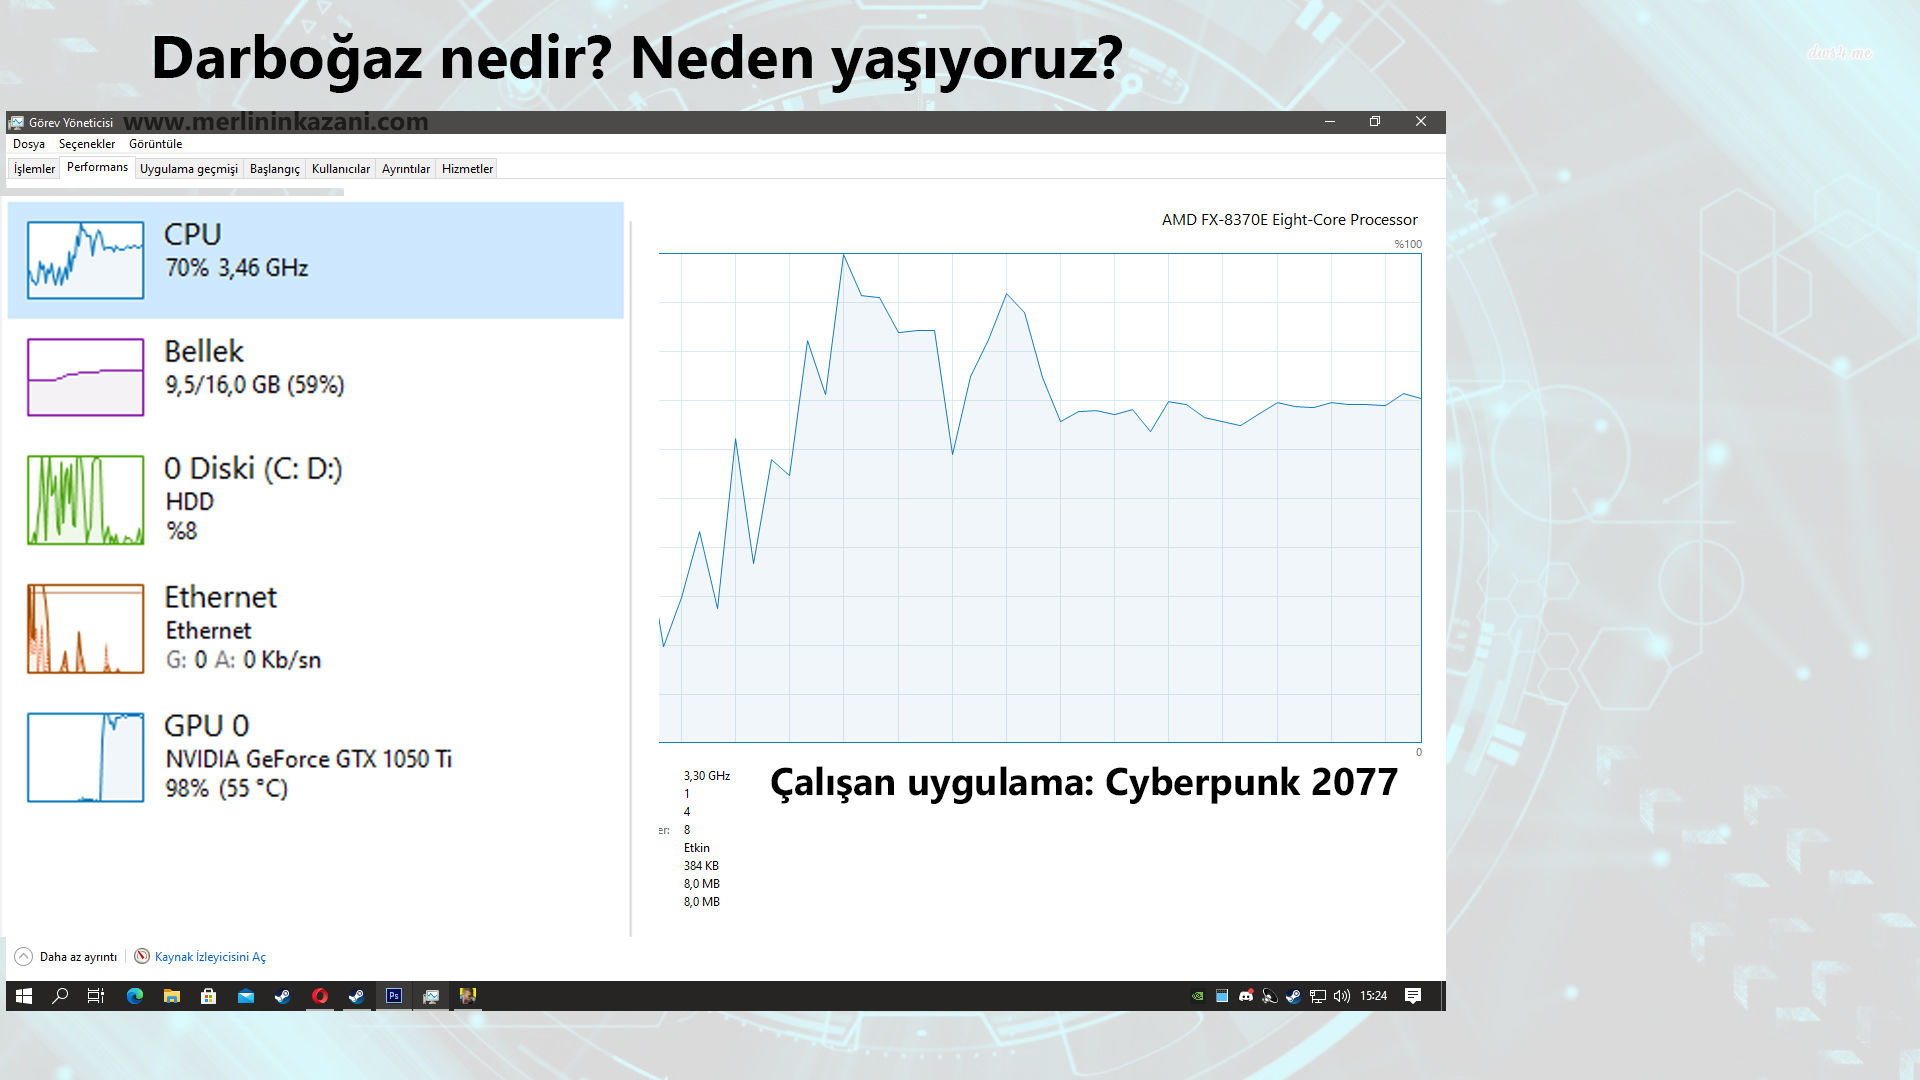
Task: Select the Bellek memory entry
Action: 315,377
